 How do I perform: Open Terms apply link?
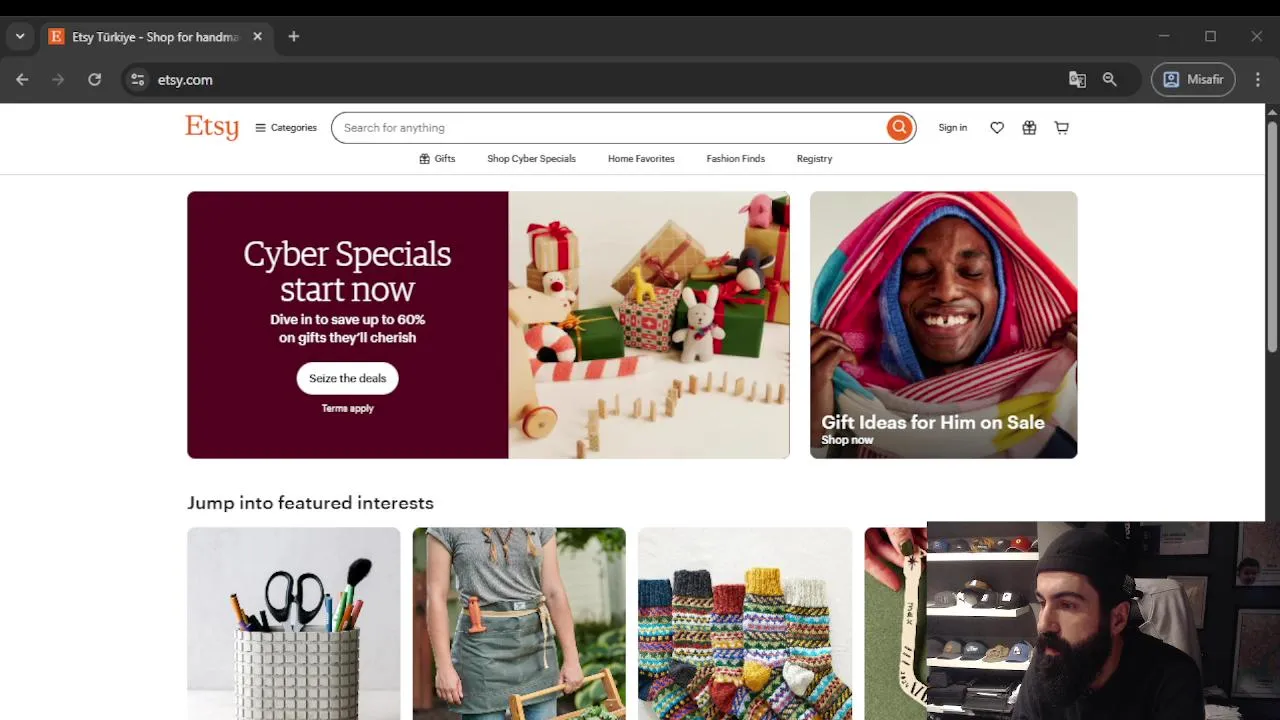pyautogui.click(x=347, y=409)
